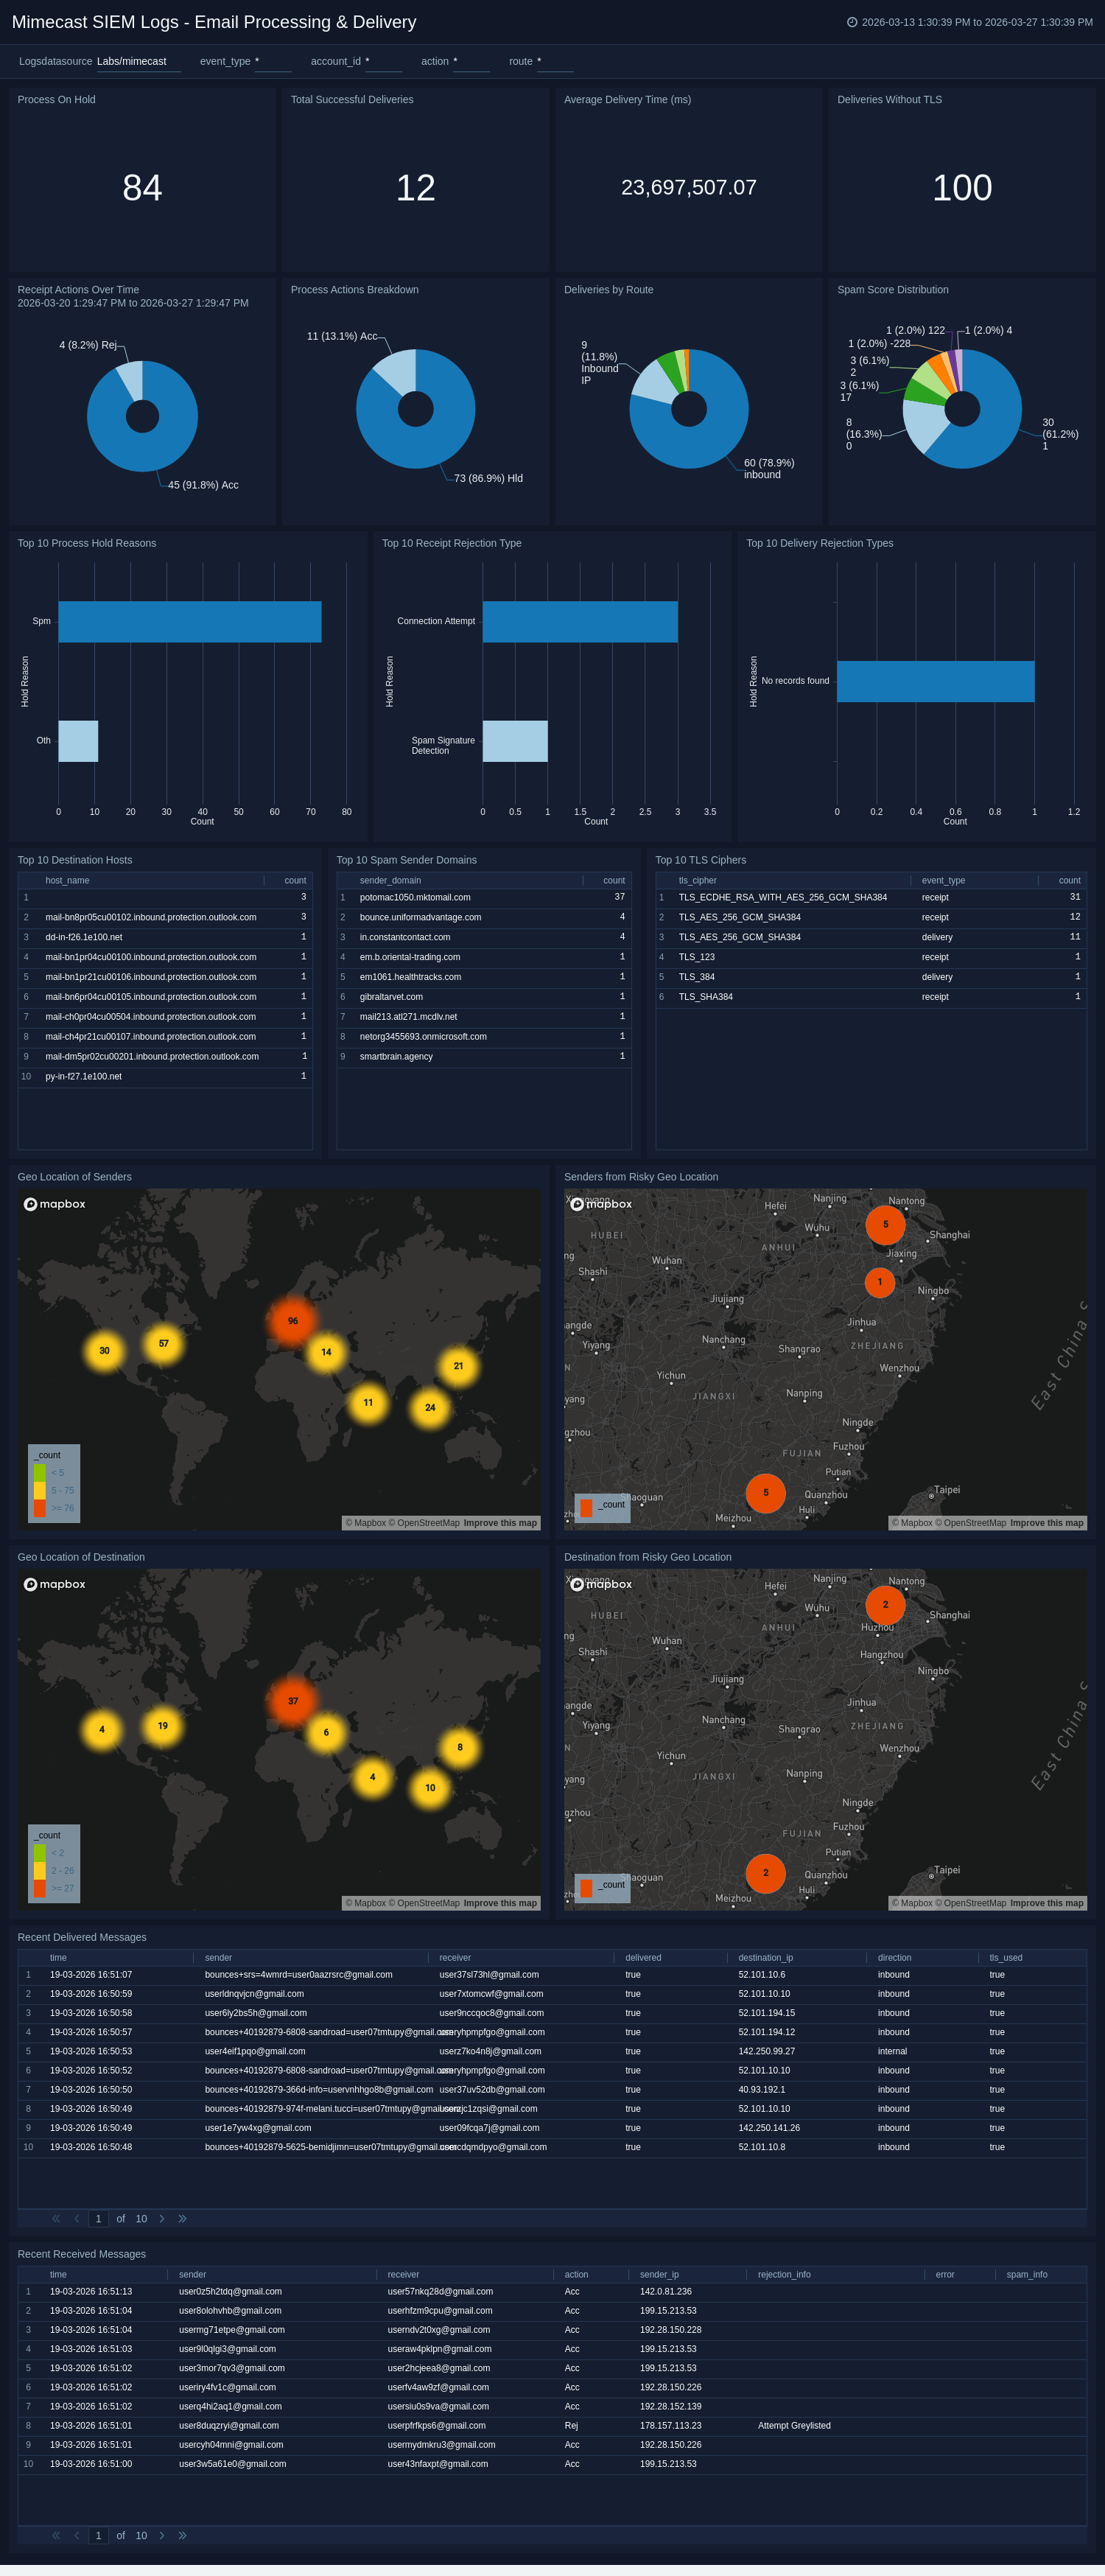This screenshot has width=1105, height=2576.
Task: Select the 96 cluster marker on senders map
Action: tap(292, 1321)
